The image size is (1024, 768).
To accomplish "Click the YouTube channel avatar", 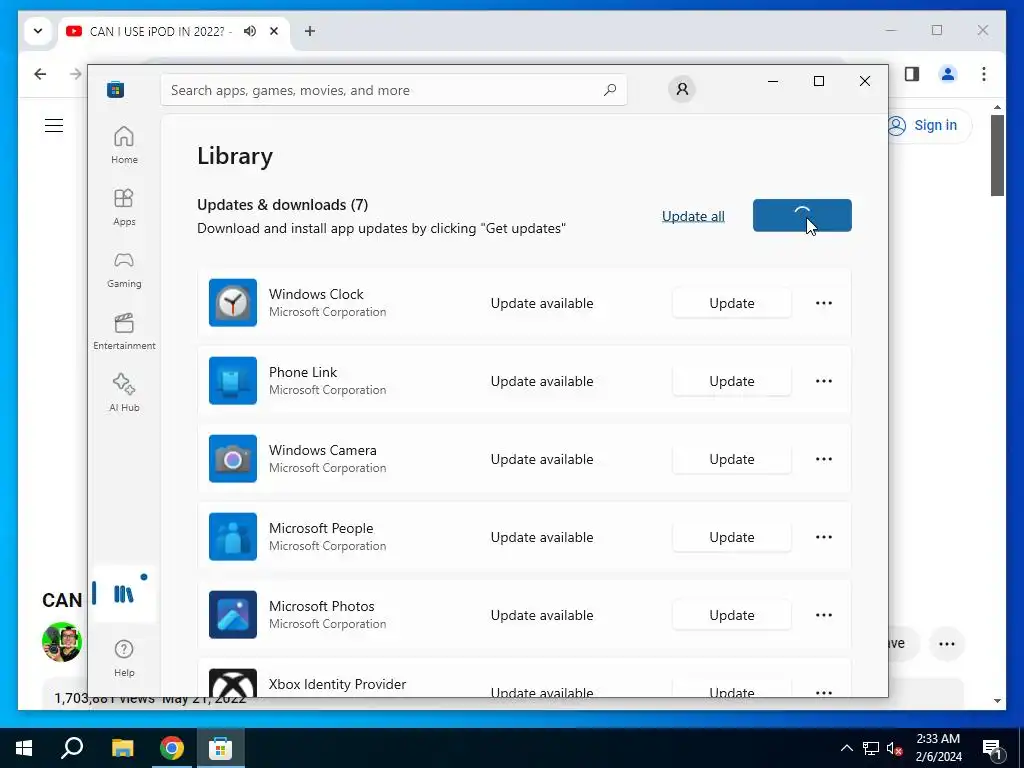I will [x=62, y=642].
